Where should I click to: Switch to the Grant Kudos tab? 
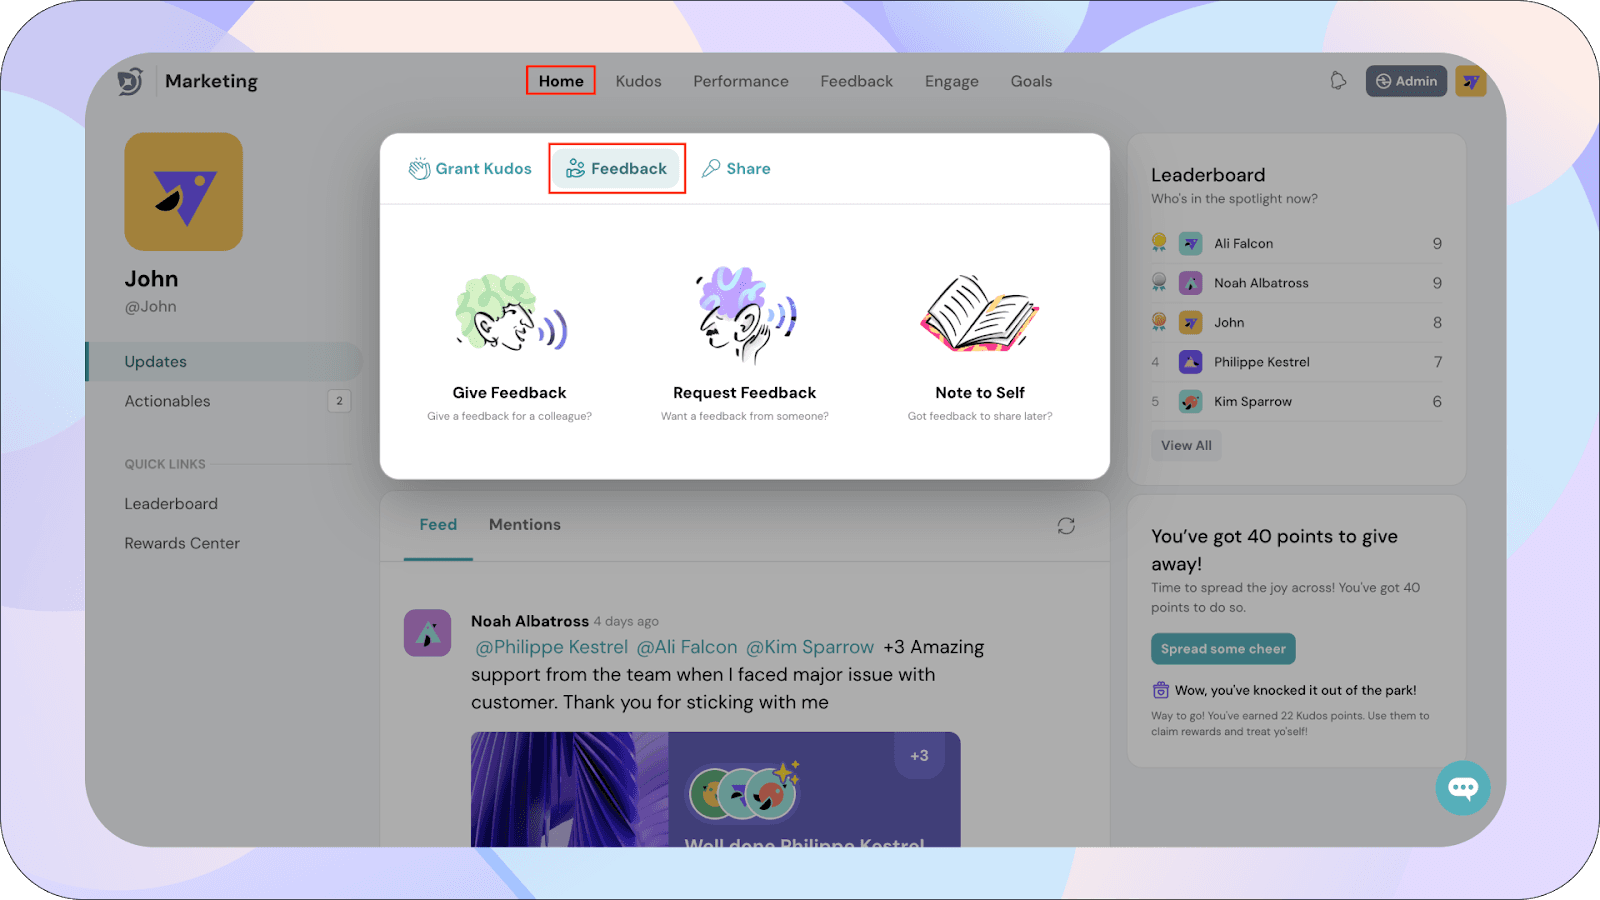470,169
